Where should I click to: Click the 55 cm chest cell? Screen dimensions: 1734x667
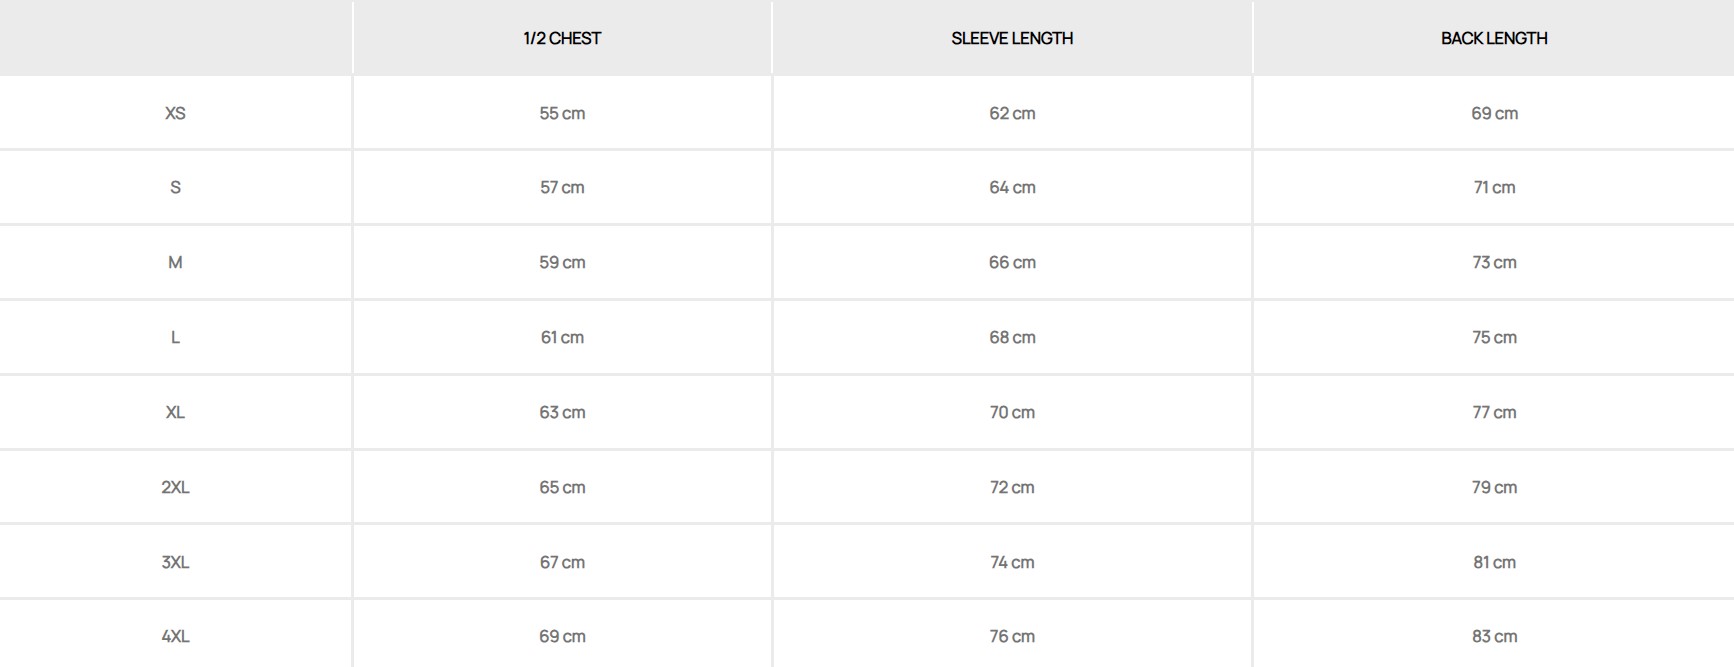click(562, 113)
